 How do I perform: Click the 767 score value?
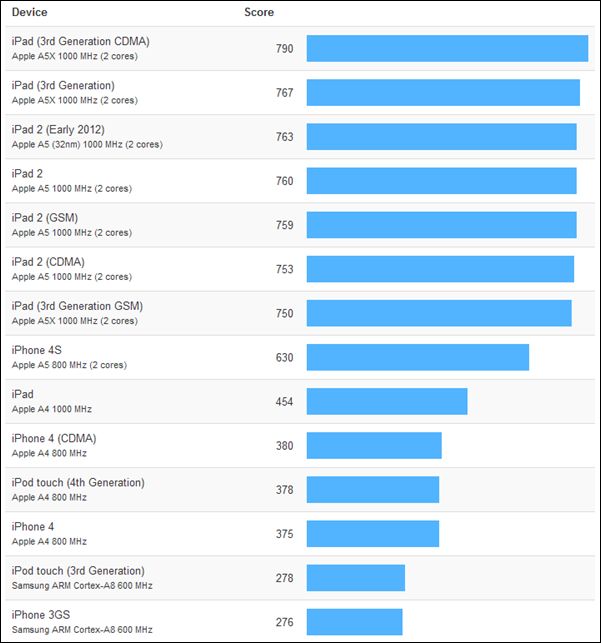click(x=285, y=93)
